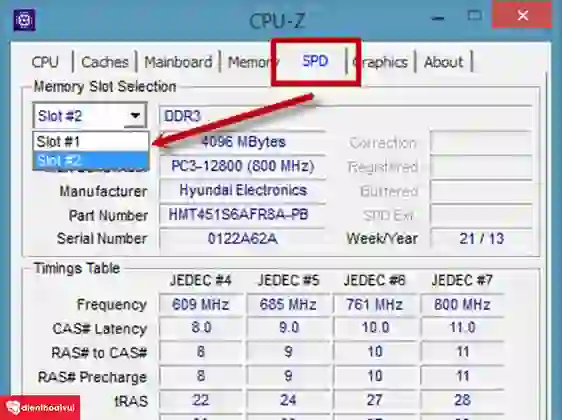The width and height of the screenshot is (562, 420).
Task: Click the JEDEC #4 column header
Action: 201,280
